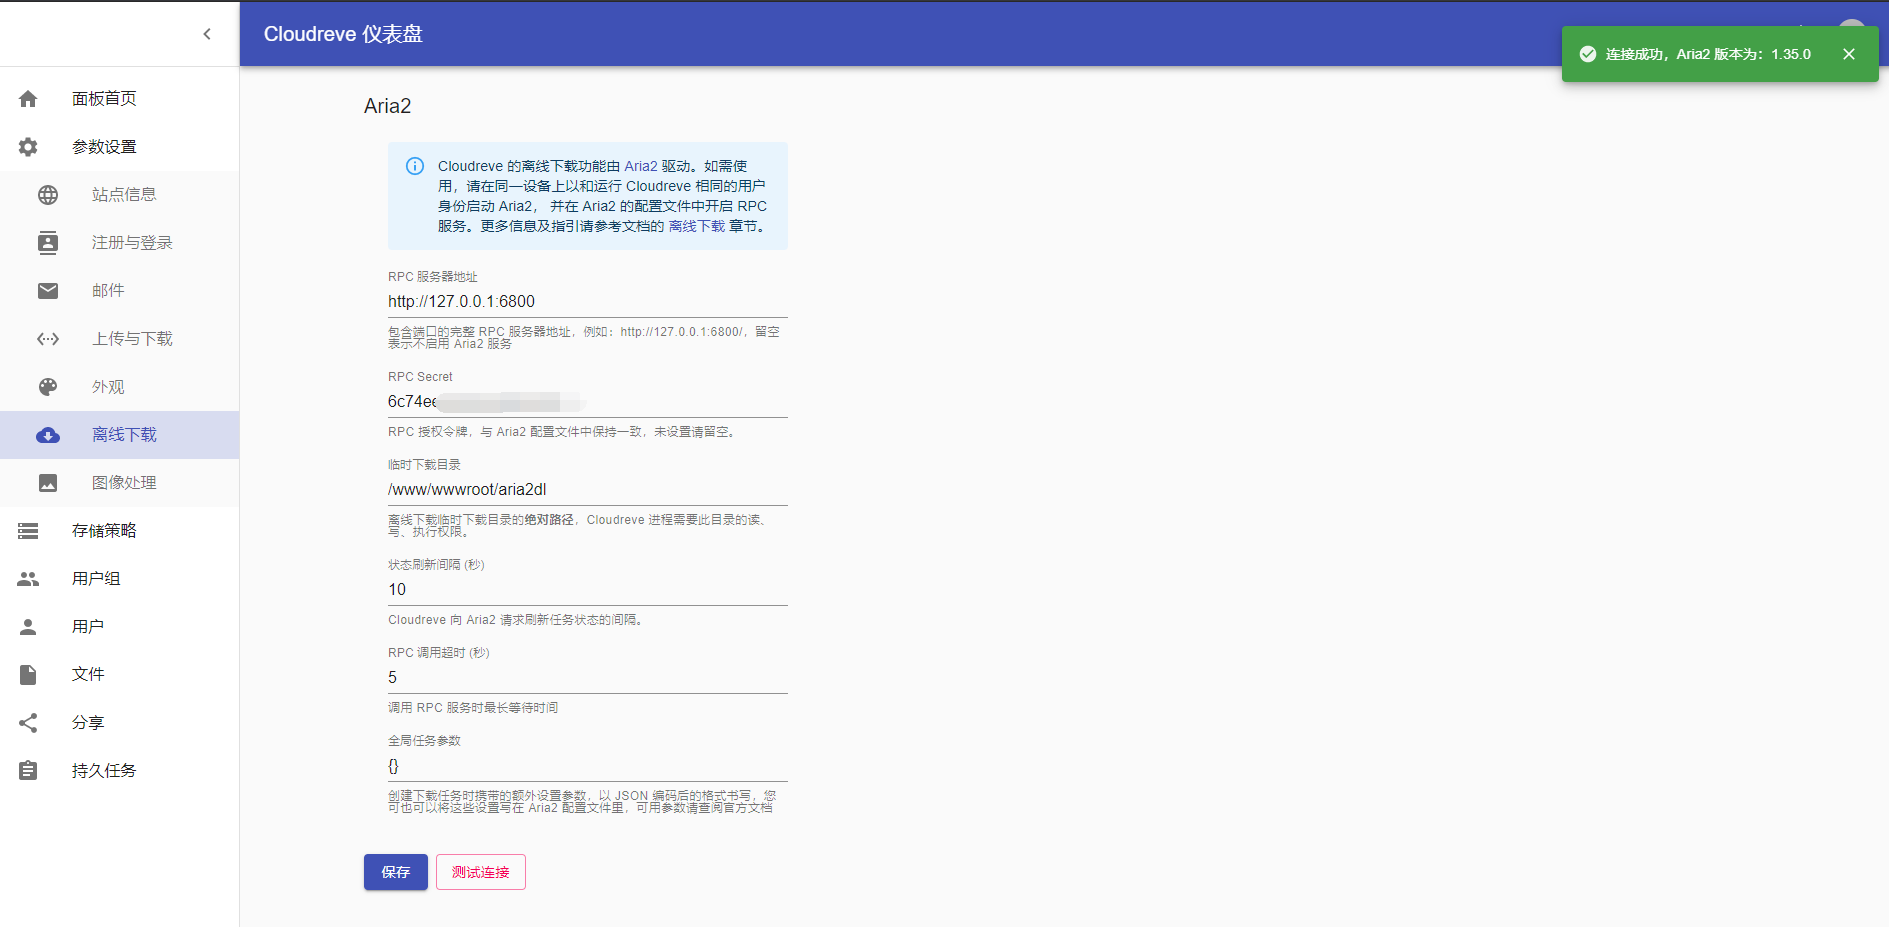The image size is (1889, 927).
Task: Open the 文件 files page
Action: [x=120, y=675]
